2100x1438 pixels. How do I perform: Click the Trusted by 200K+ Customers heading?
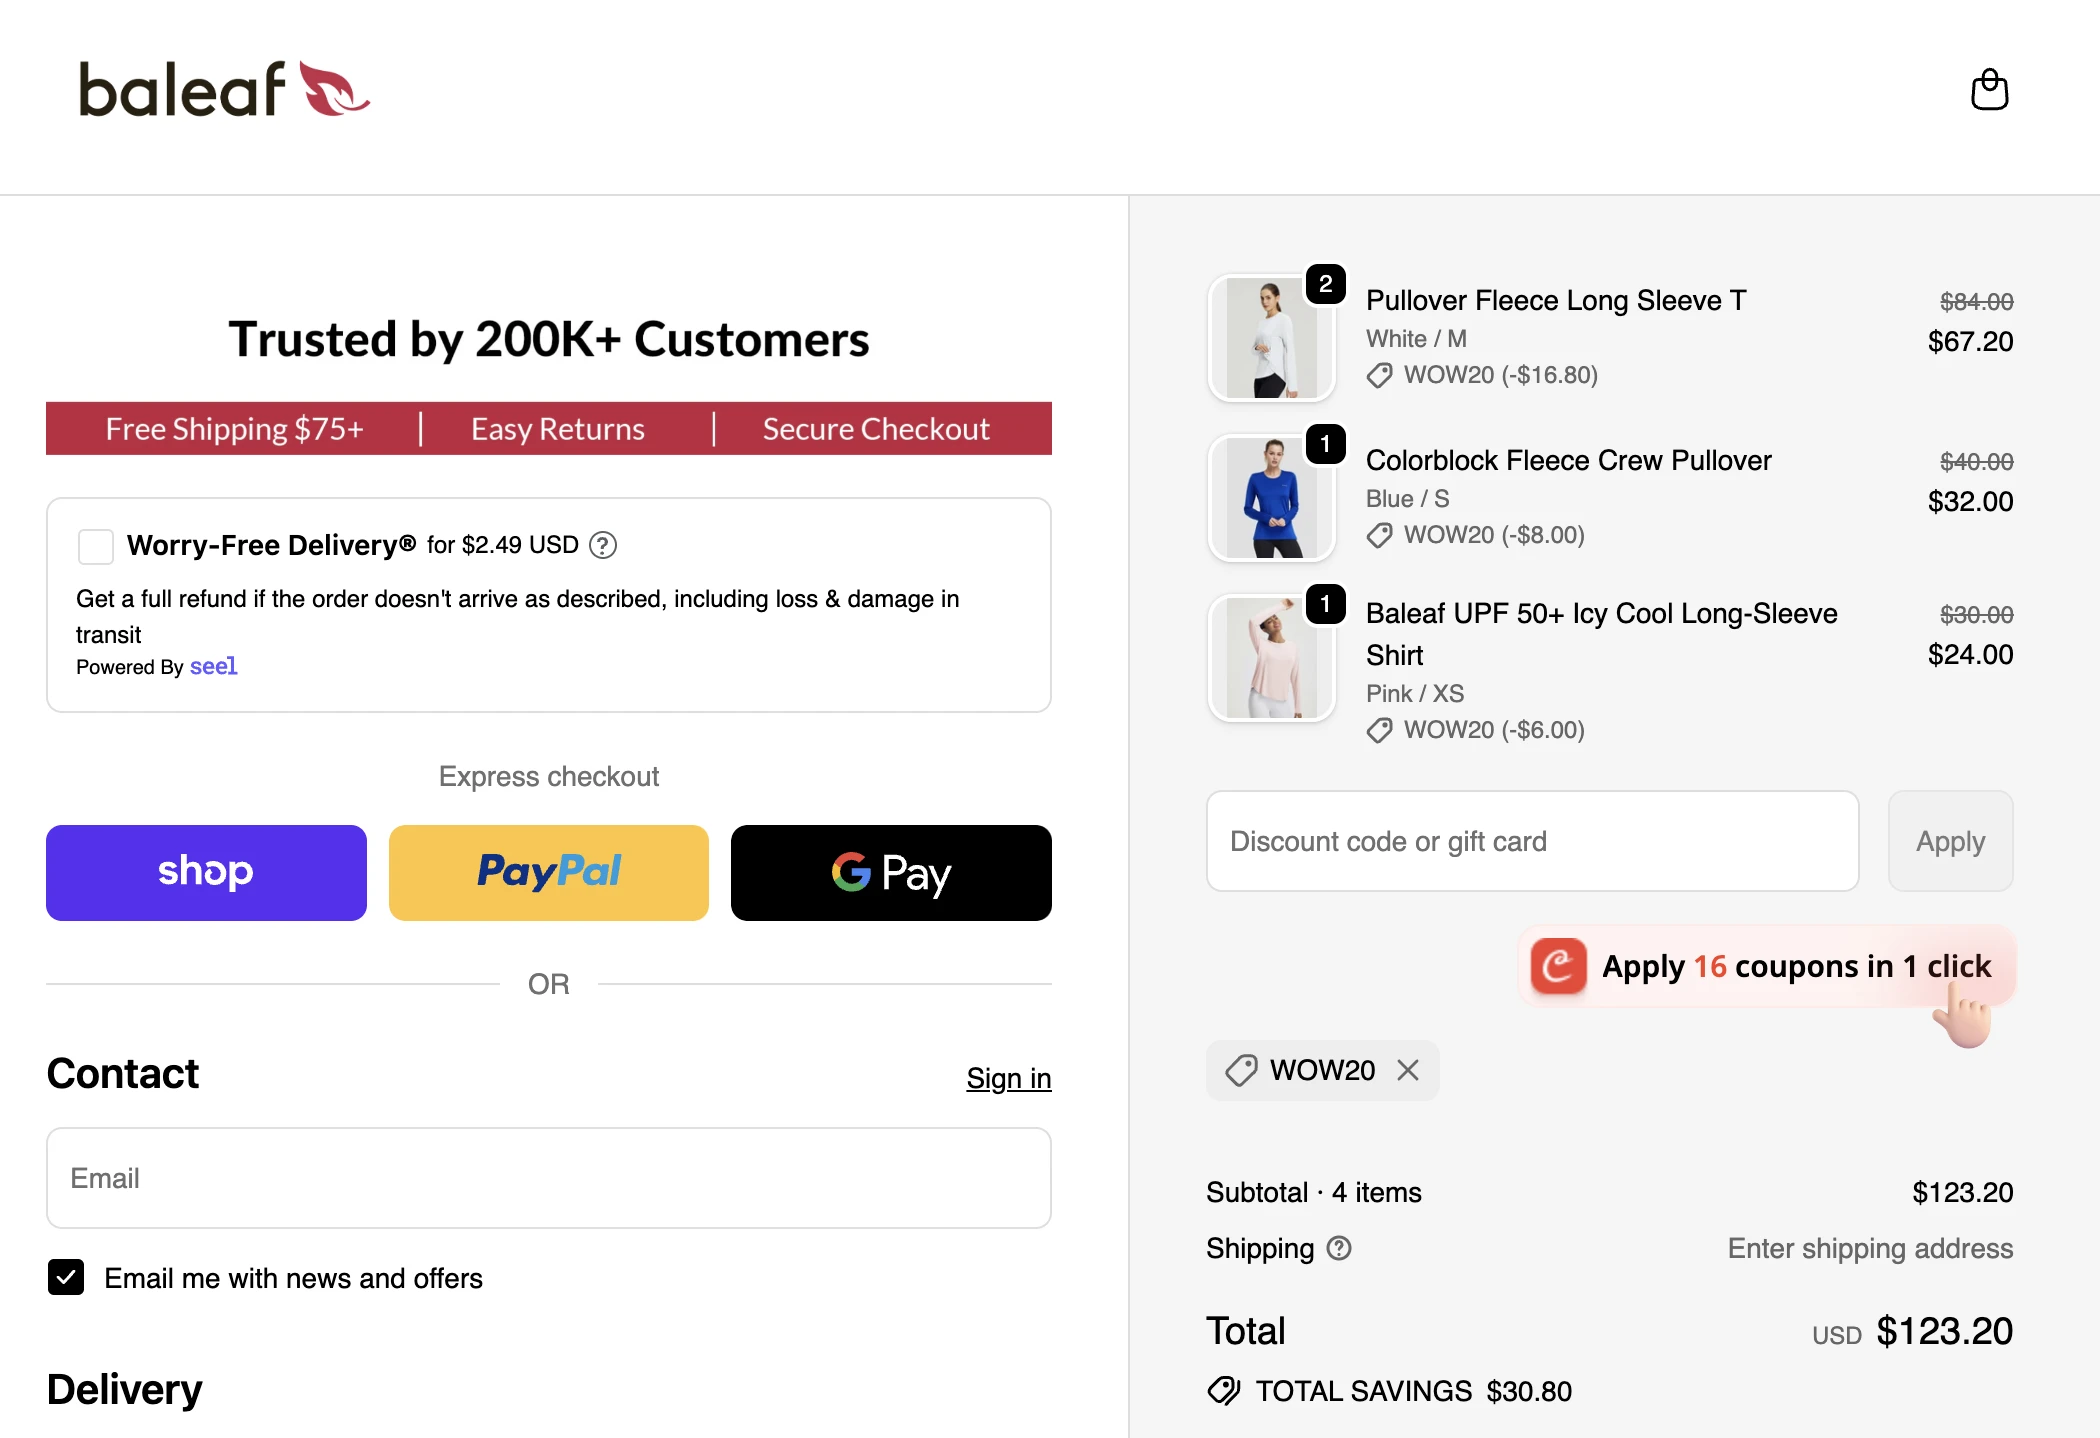pos(549,340)
